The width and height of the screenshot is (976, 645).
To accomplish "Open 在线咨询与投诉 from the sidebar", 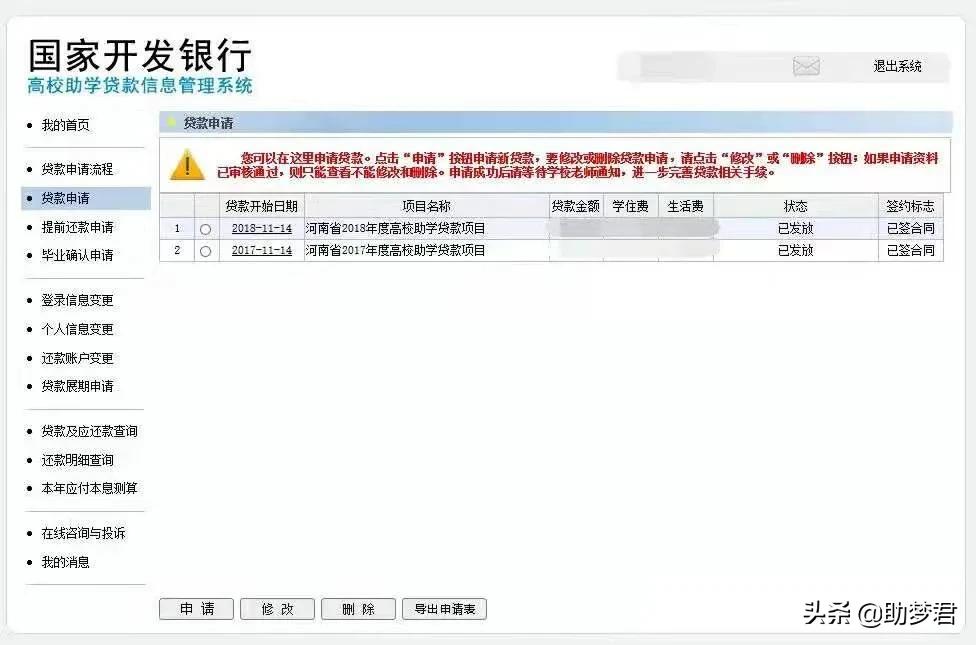I will (81, 533).
